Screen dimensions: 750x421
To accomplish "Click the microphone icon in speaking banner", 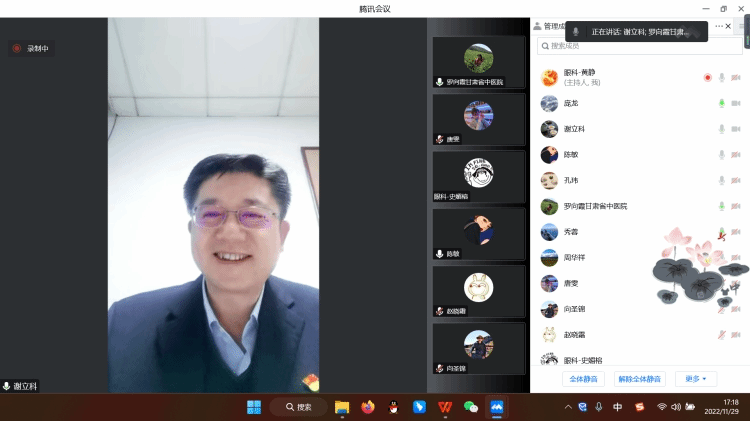I will point(576,32).
